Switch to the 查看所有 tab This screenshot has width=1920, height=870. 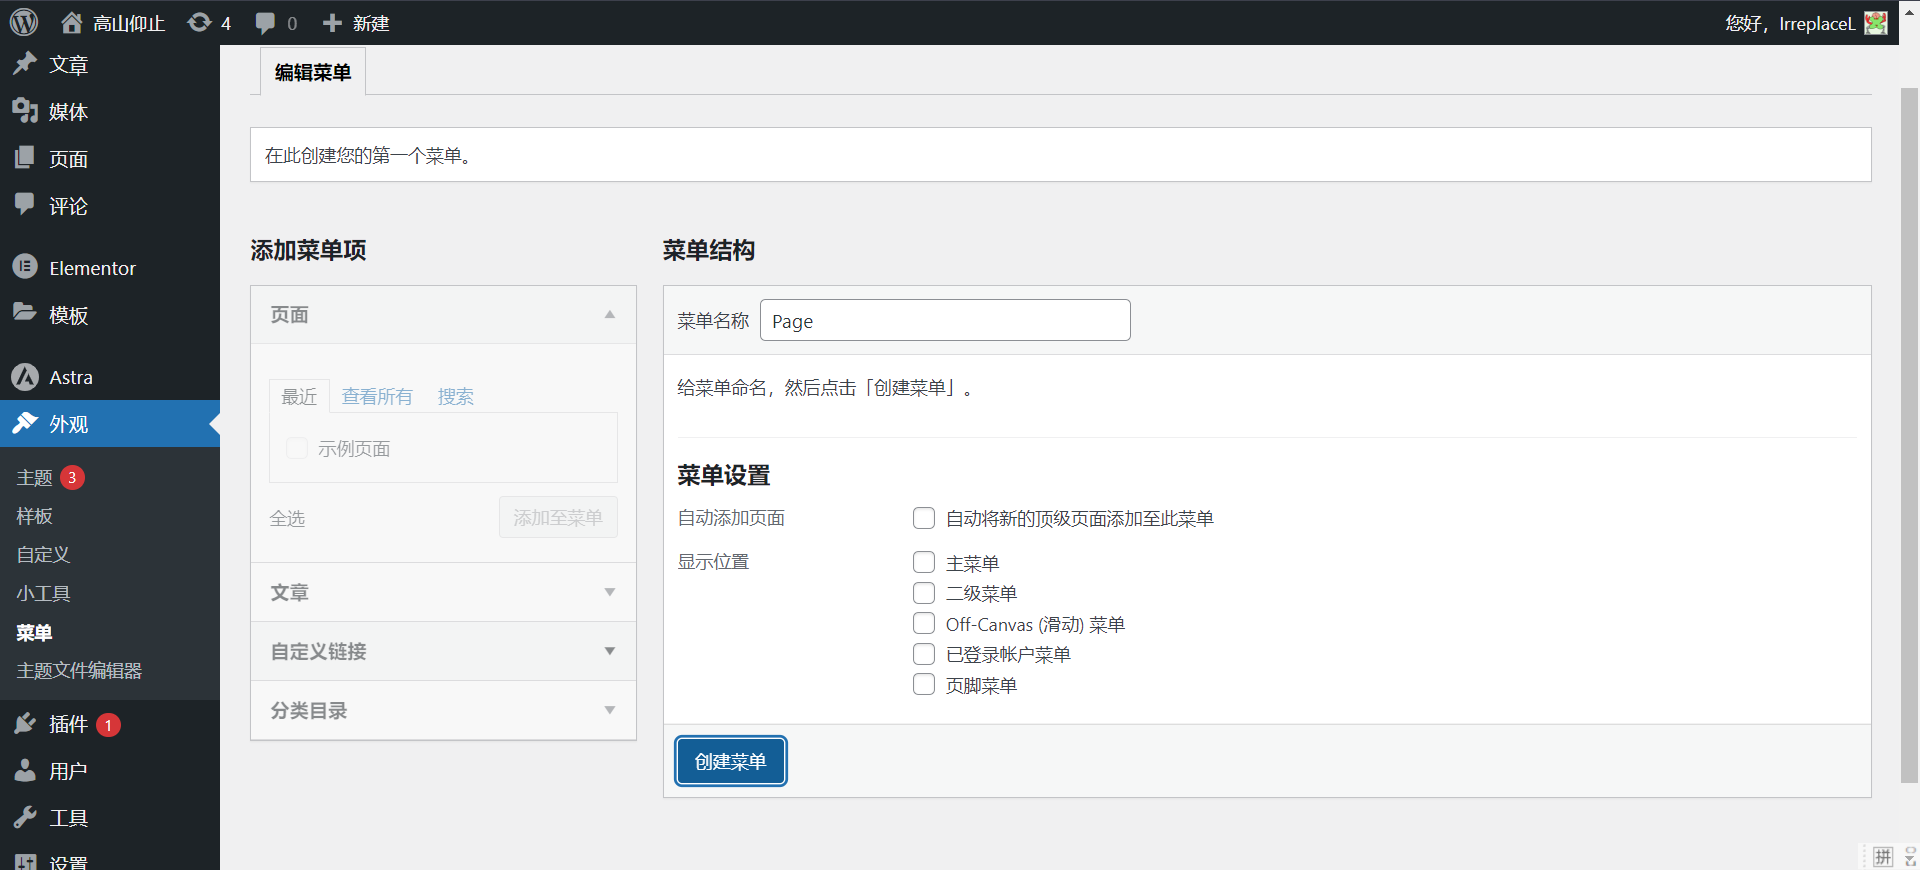377,396
